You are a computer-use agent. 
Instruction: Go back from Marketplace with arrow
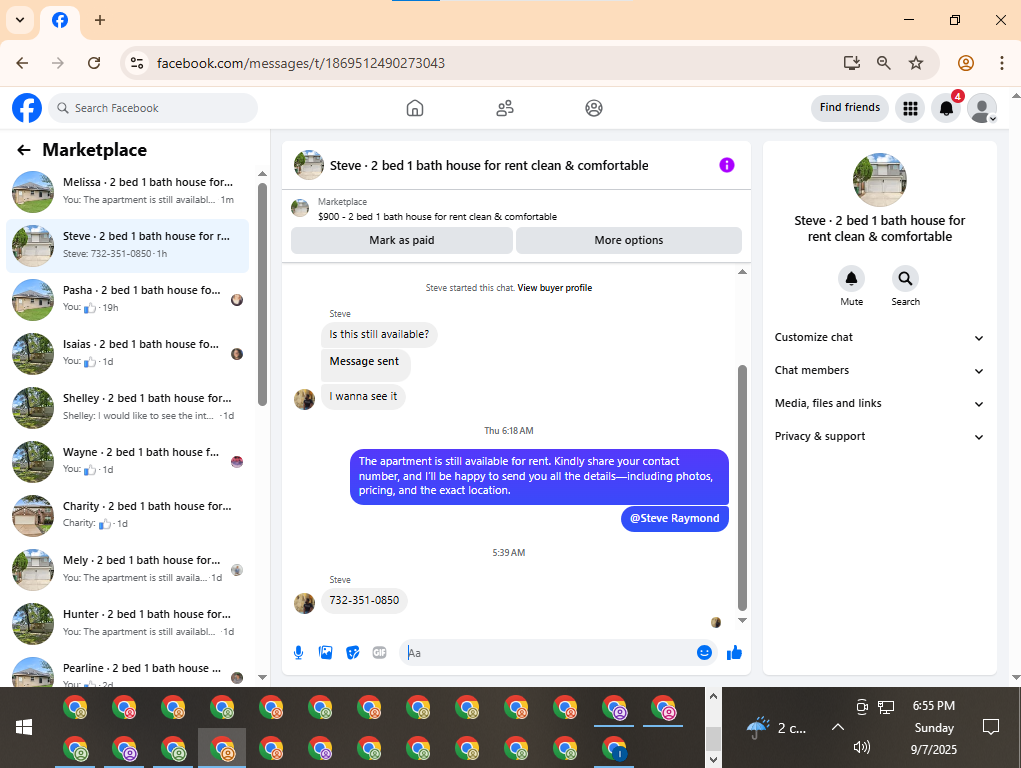pyautogui.click(x=24, y=150)
